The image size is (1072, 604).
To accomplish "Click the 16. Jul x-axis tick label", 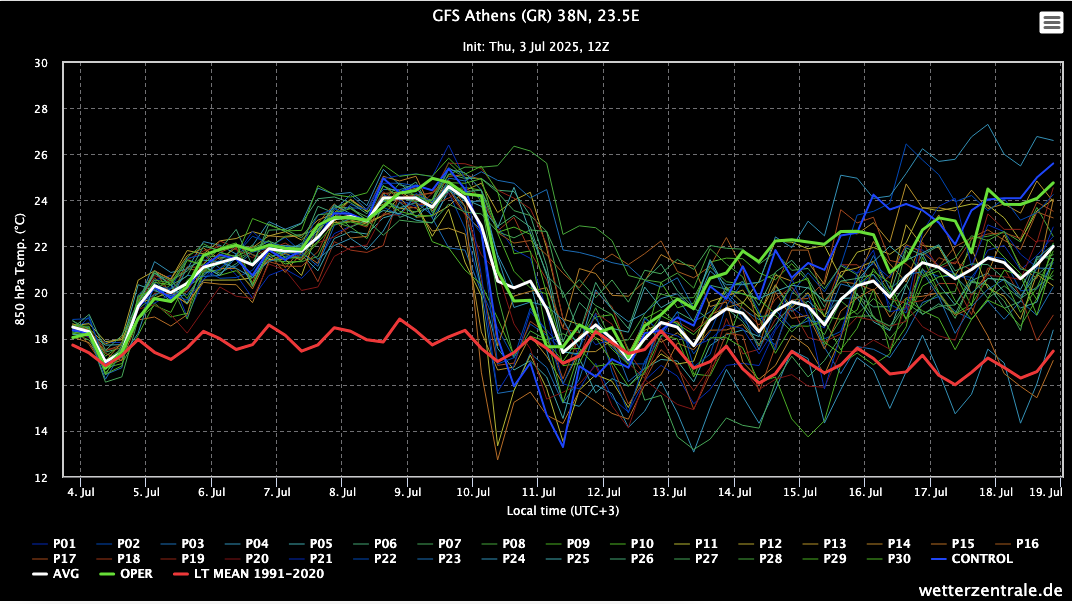I will pos(865,492).
